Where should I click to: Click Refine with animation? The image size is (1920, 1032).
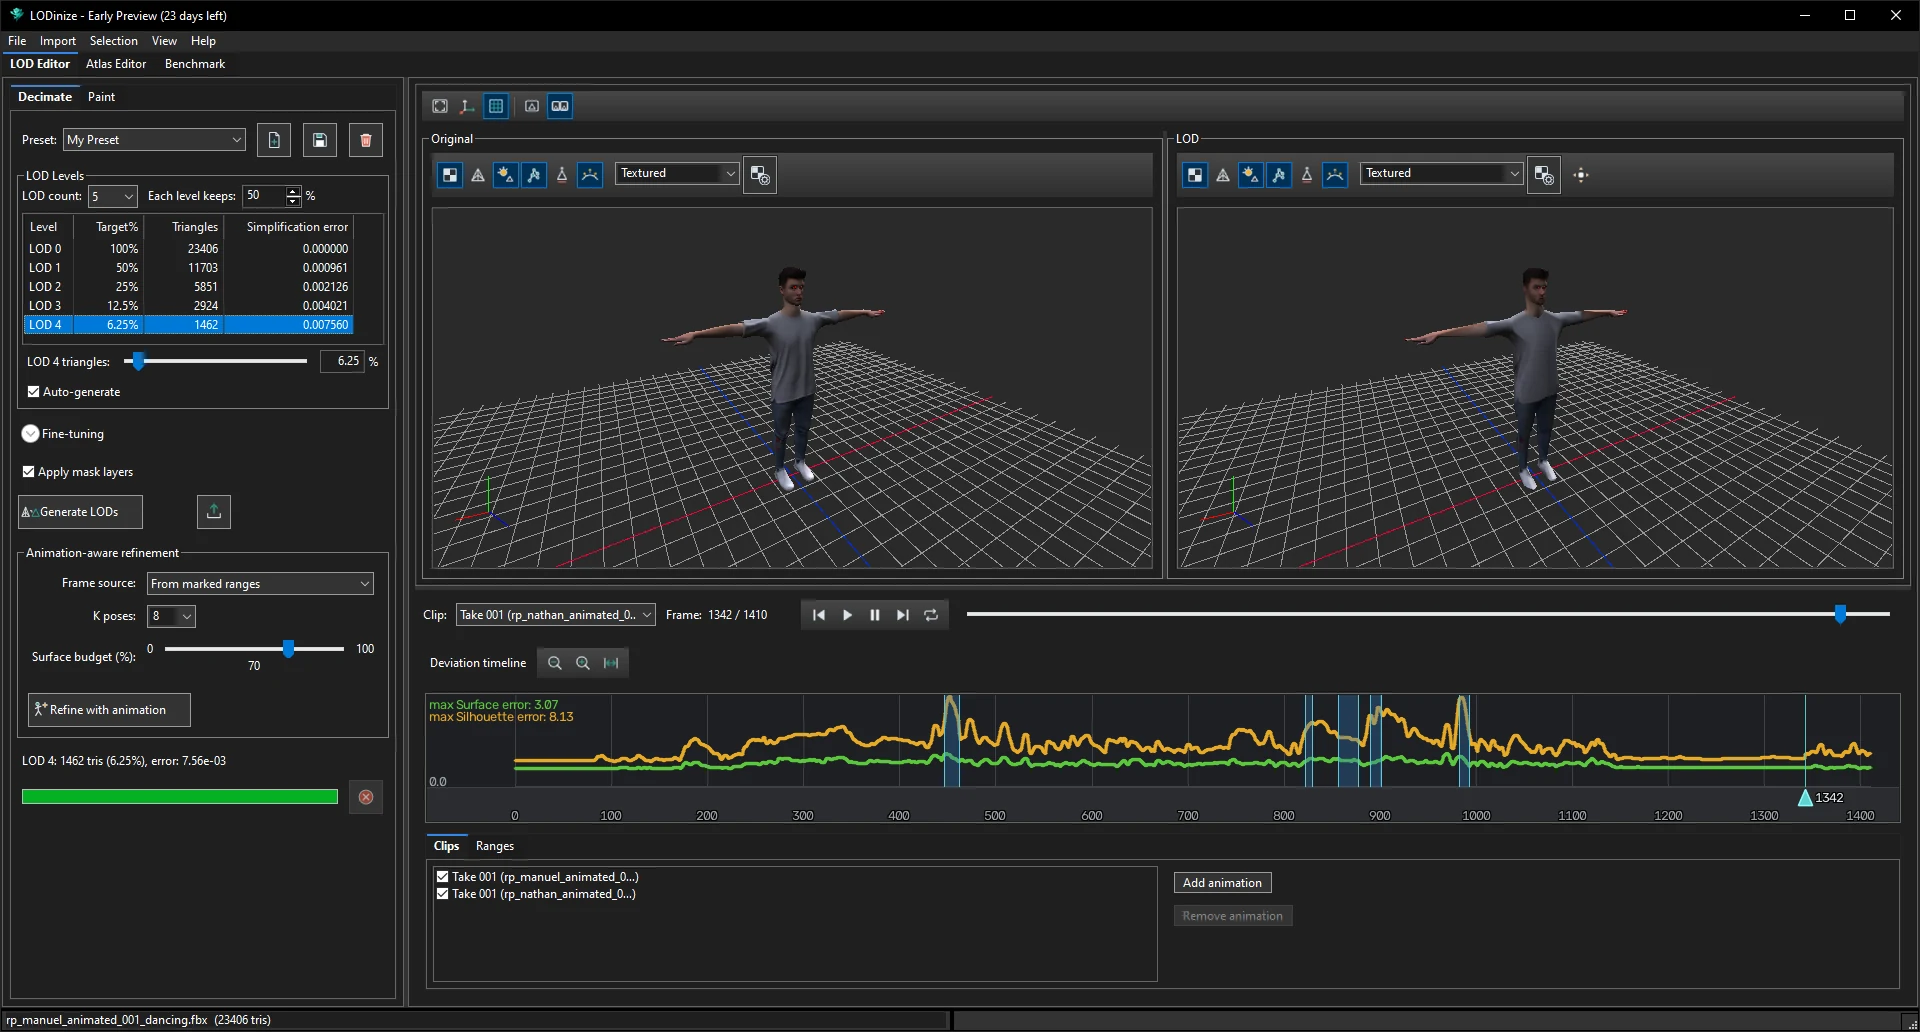(109, 710)
